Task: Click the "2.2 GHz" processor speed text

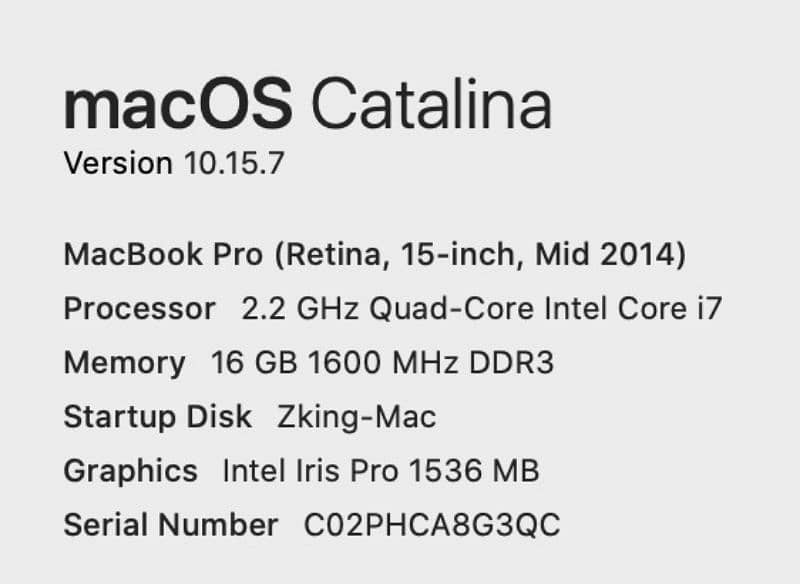Action: pyautogui.click(x=301, y=308)
